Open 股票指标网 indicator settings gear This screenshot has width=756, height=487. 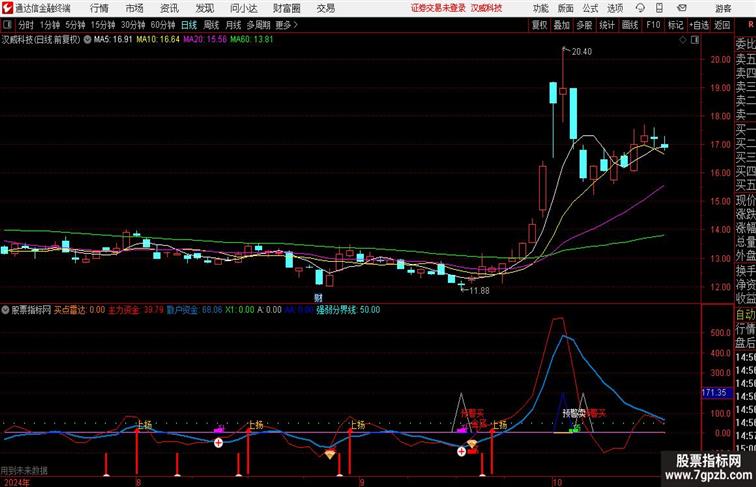5,310
